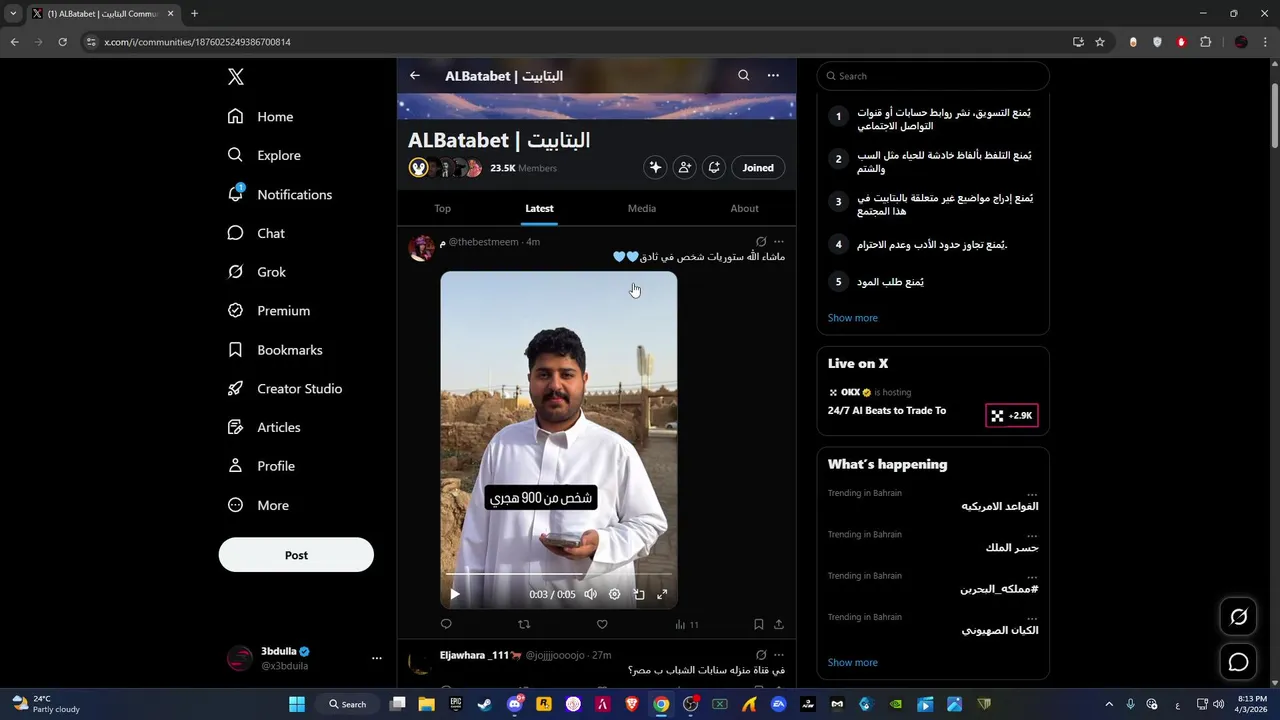1280x720 pixels.
Task: Open options for القواعد الامريكيه trend
Action: [x=1032, y=493]
